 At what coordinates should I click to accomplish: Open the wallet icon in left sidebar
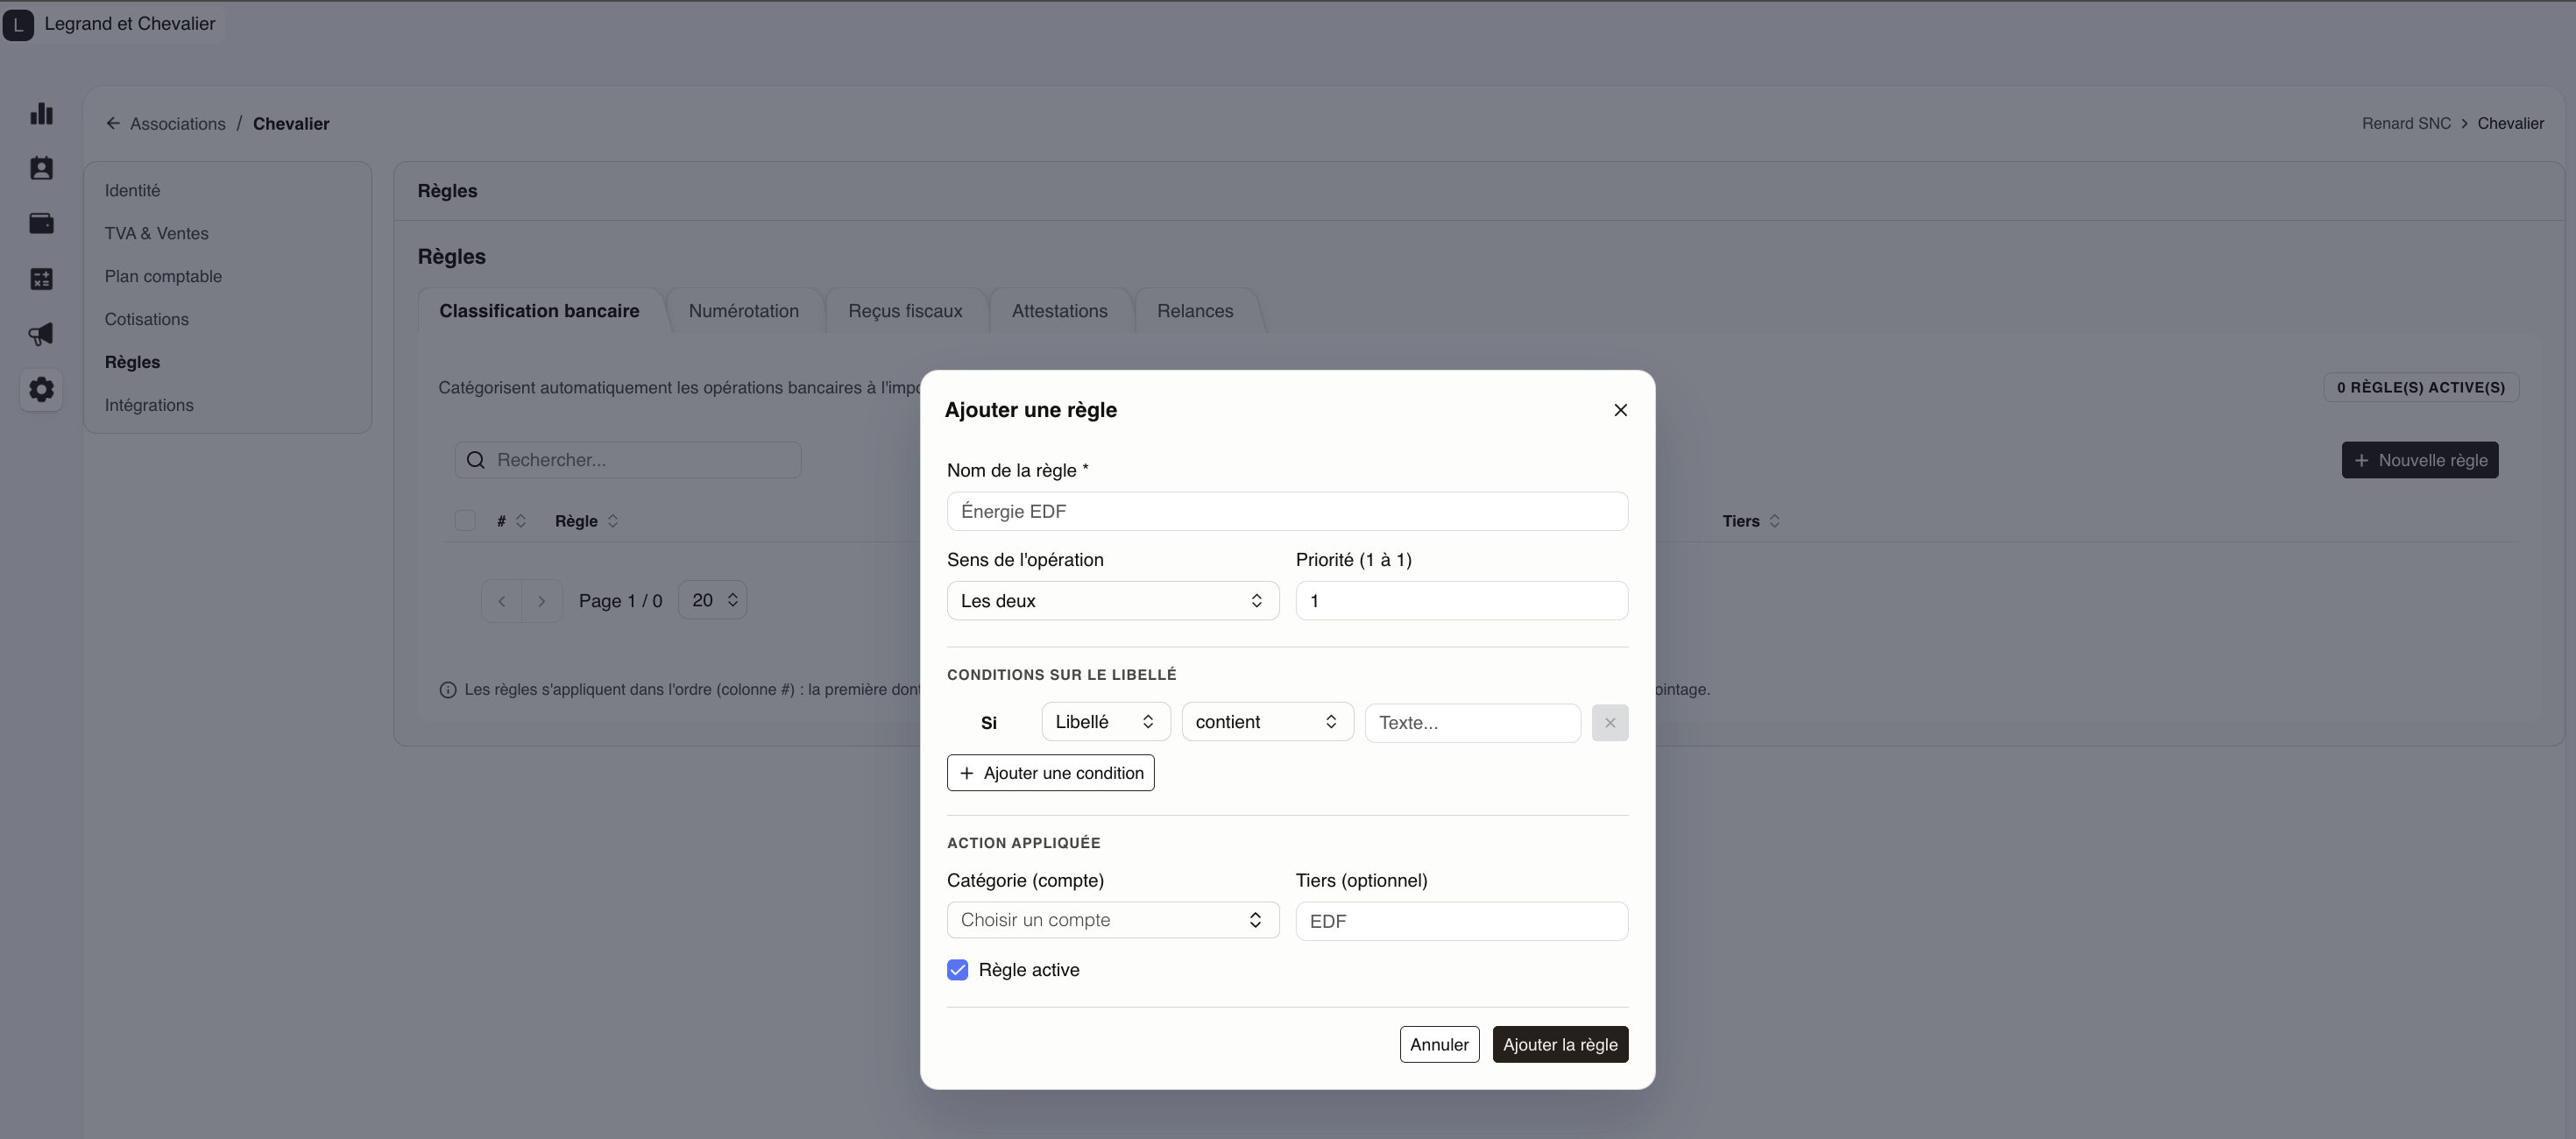(41, 224)
